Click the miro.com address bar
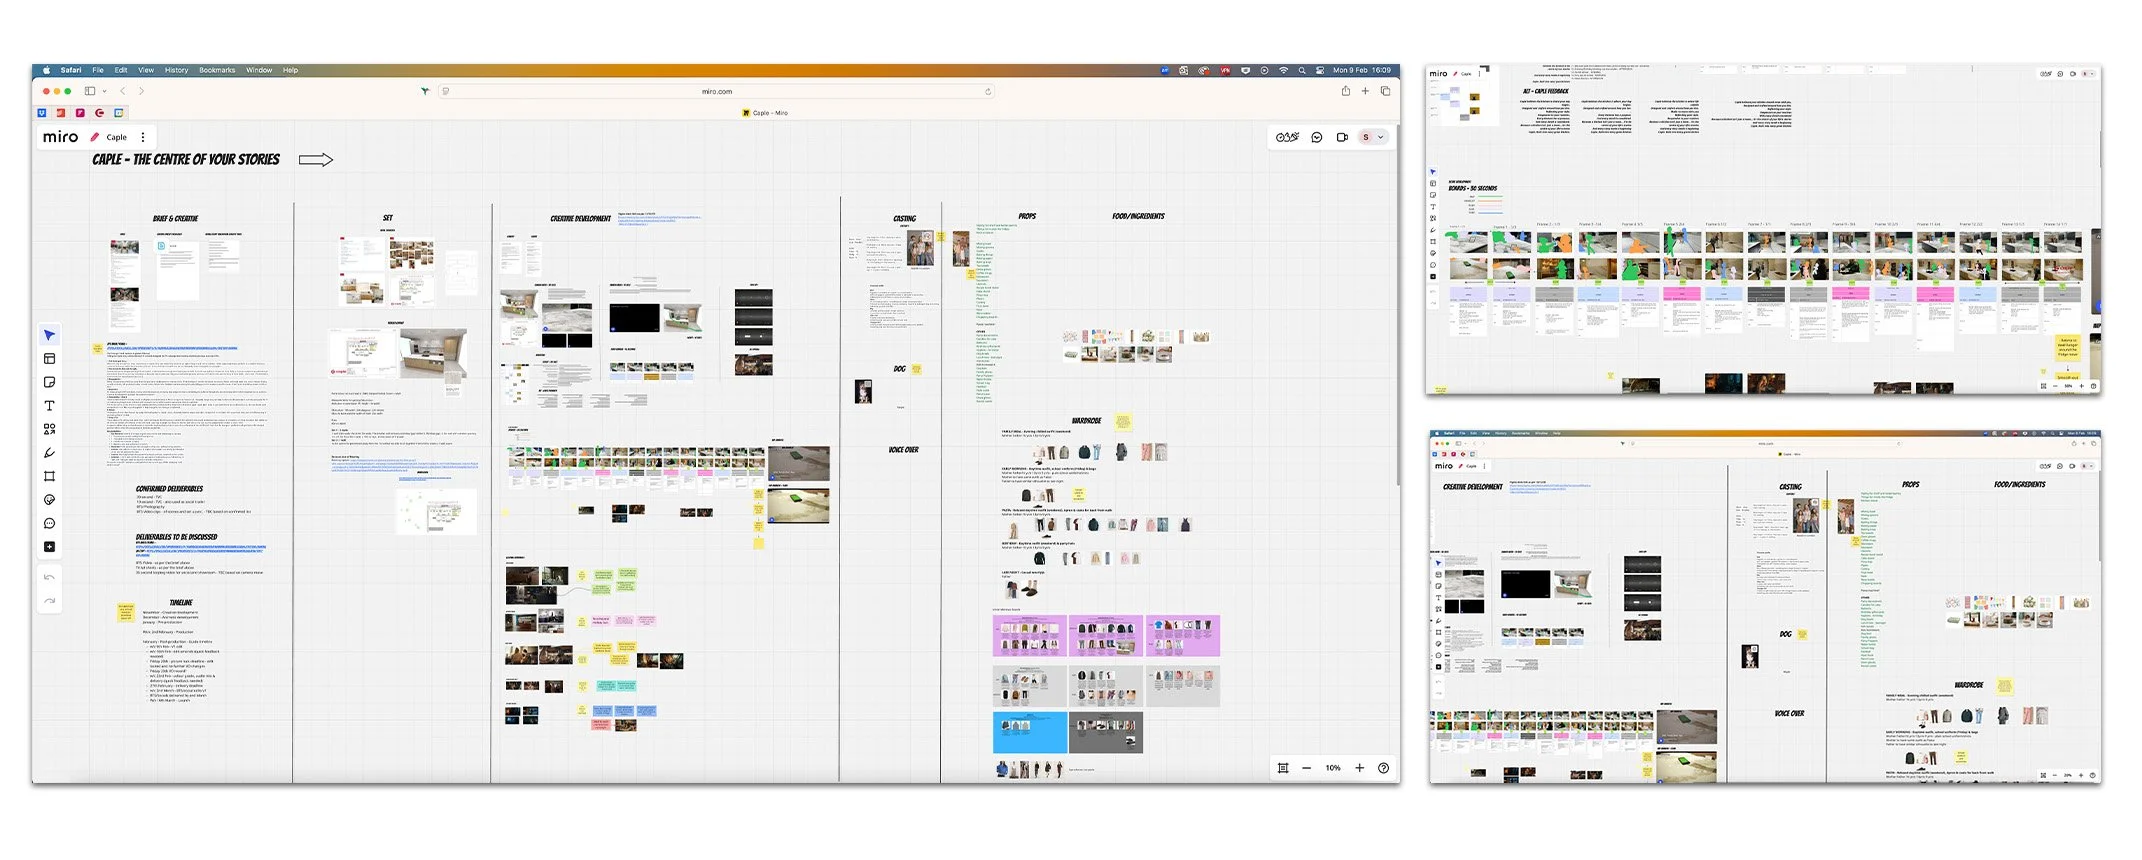This screenshot has height=860, width=2142. tap(717, 91)
